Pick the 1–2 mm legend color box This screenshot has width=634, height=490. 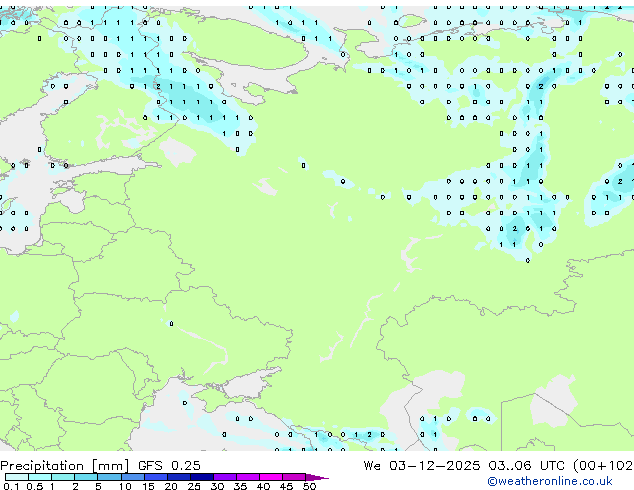63,477
